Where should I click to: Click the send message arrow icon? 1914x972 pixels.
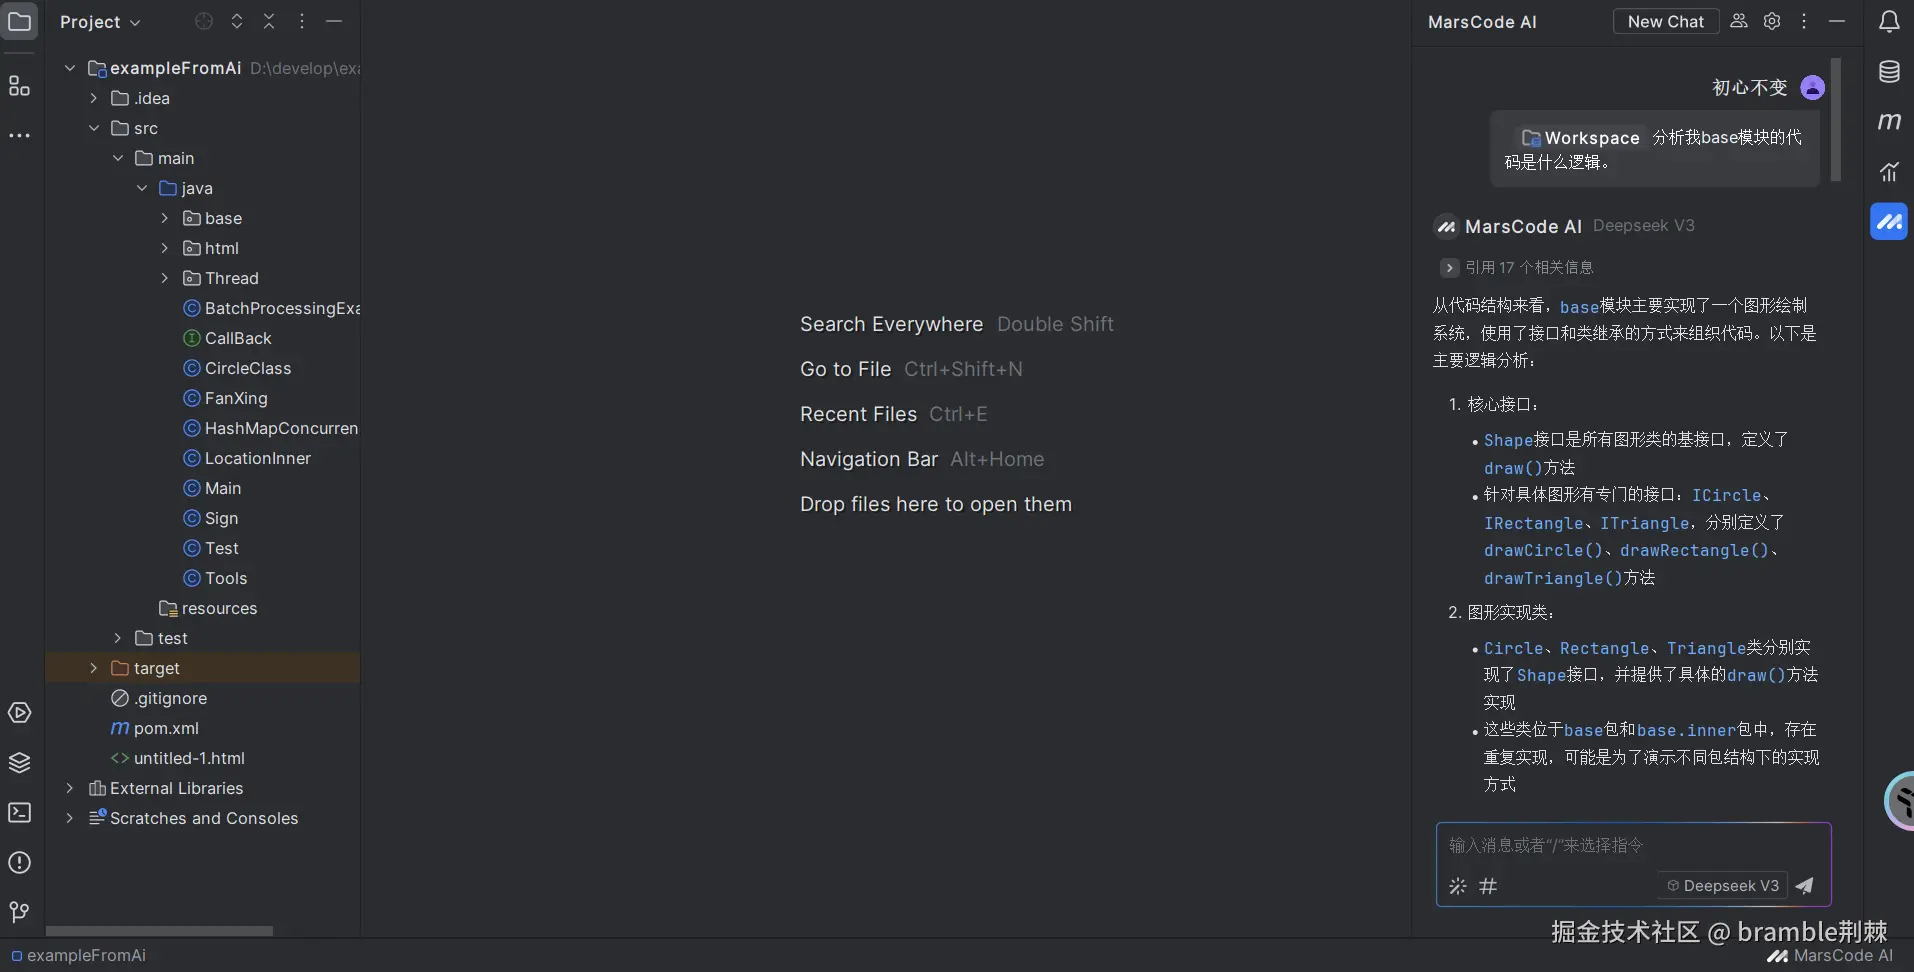pos(1805,885)
